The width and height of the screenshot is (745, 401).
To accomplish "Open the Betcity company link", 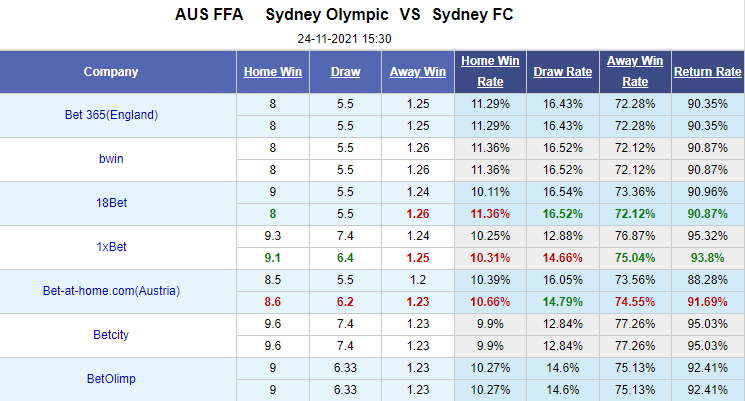I will (111, 335).
